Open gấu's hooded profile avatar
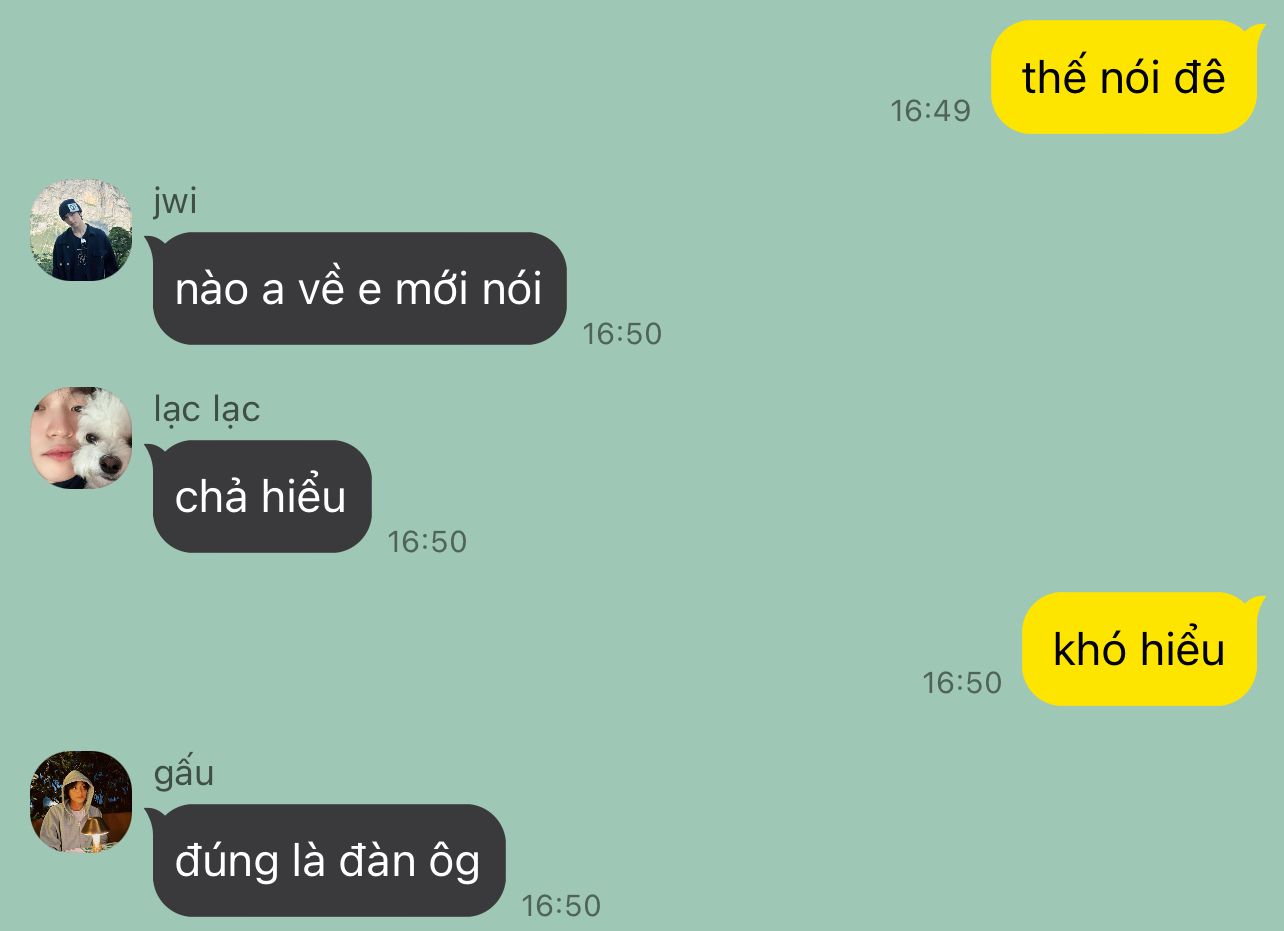 click(81, 802)
